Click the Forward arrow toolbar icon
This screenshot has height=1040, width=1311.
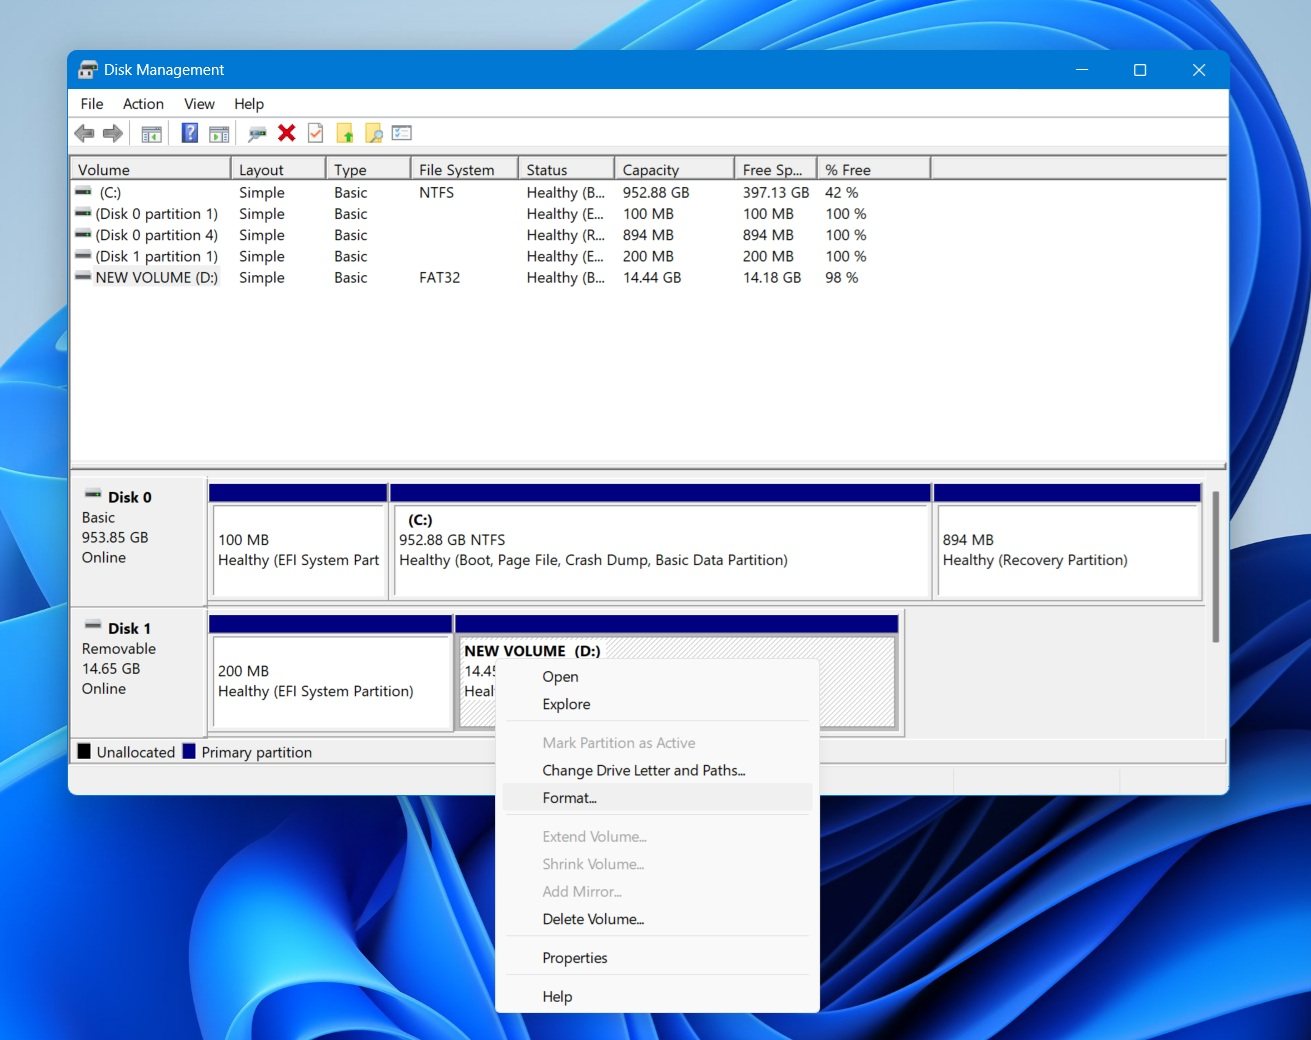coord(113,133)
